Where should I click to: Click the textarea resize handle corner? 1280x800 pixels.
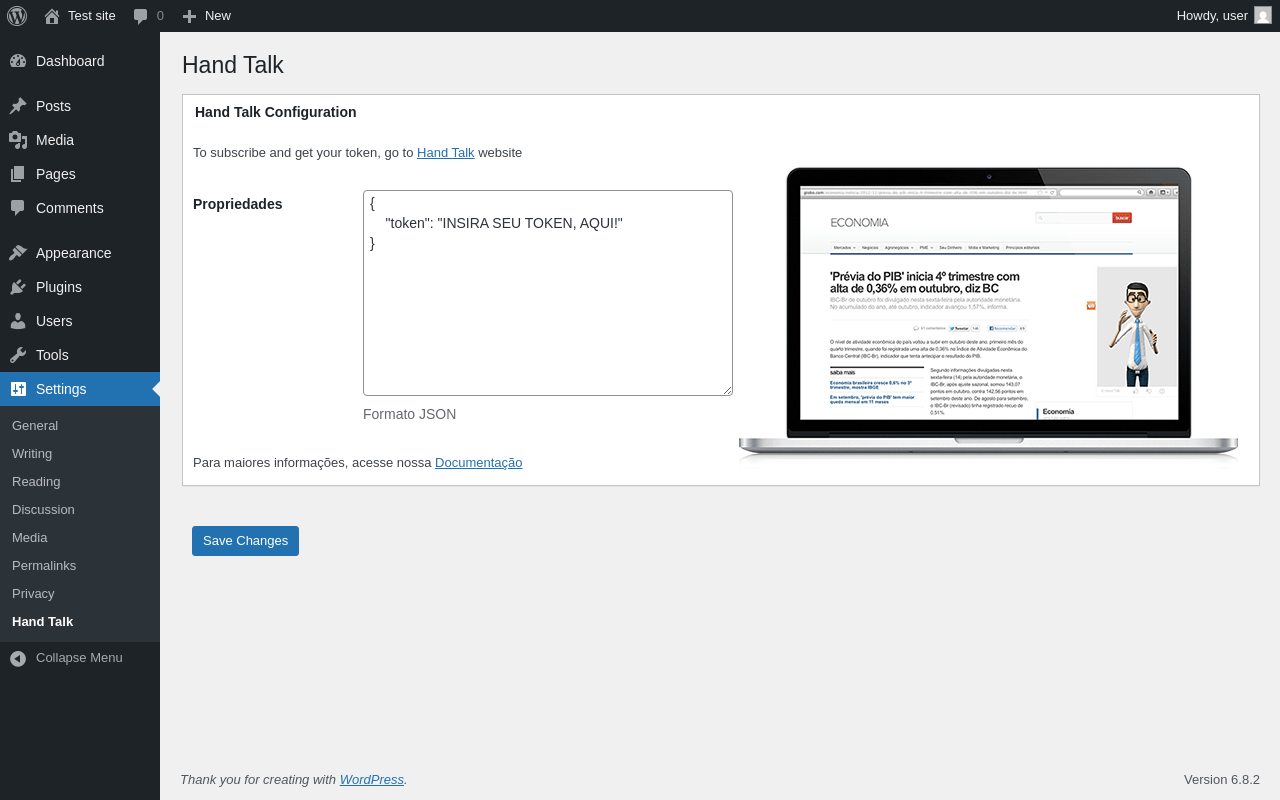point(727,390)
